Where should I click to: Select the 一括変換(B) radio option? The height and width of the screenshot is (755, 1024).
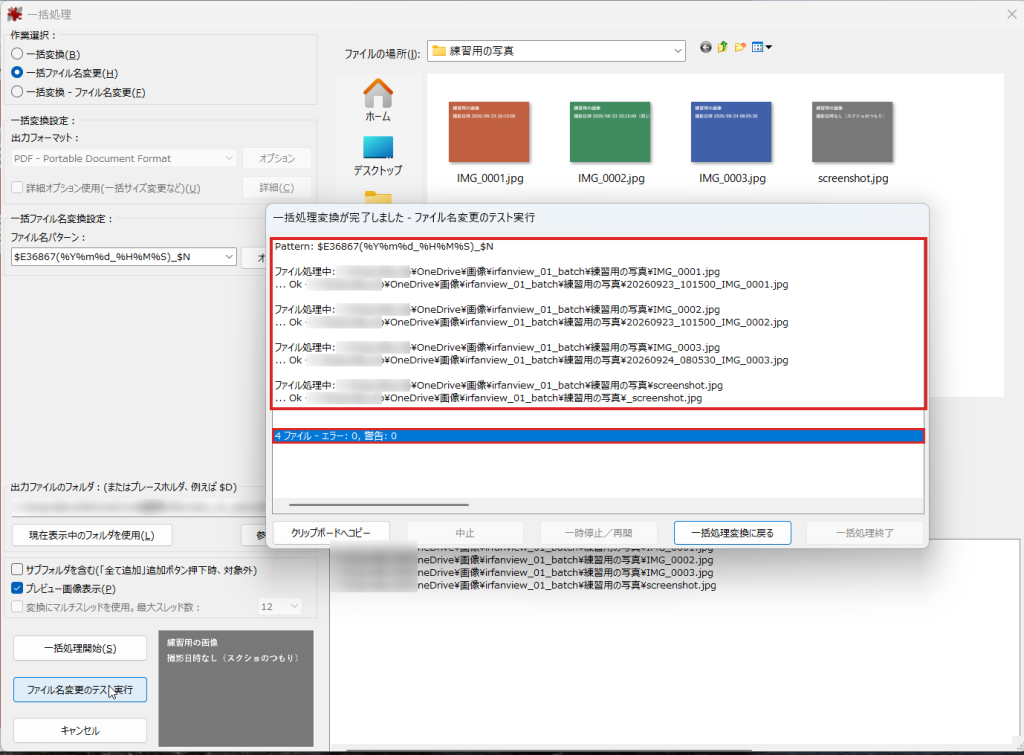[18, 54]
